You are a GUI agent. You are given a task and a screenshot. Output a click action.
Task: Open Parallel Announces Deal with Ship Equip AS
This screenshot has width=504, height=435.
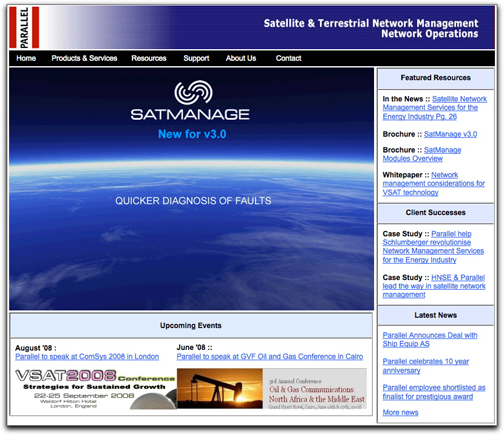(x=430, y=339)
